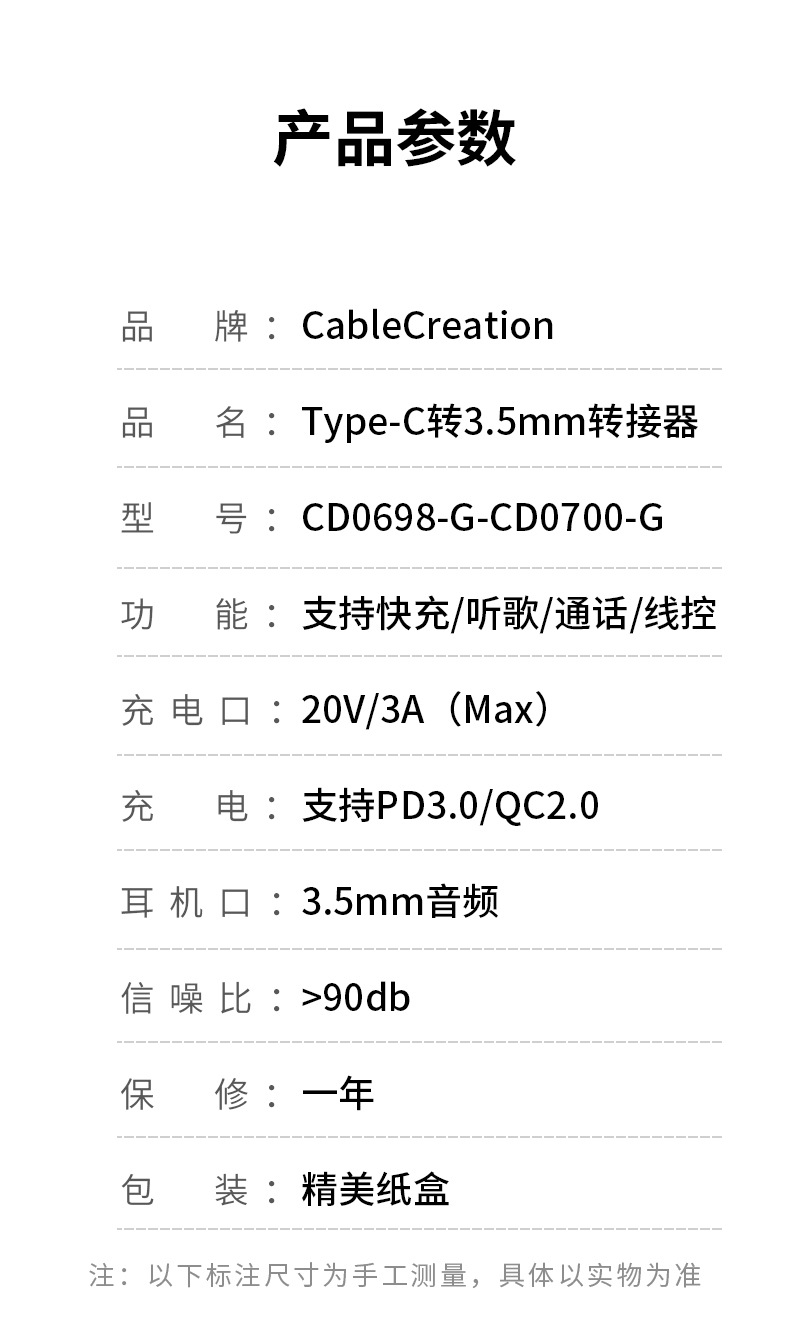Click the 品牌 label
Image resolution: width=790 pixels, height=1343 pixels.
[185, 326]
